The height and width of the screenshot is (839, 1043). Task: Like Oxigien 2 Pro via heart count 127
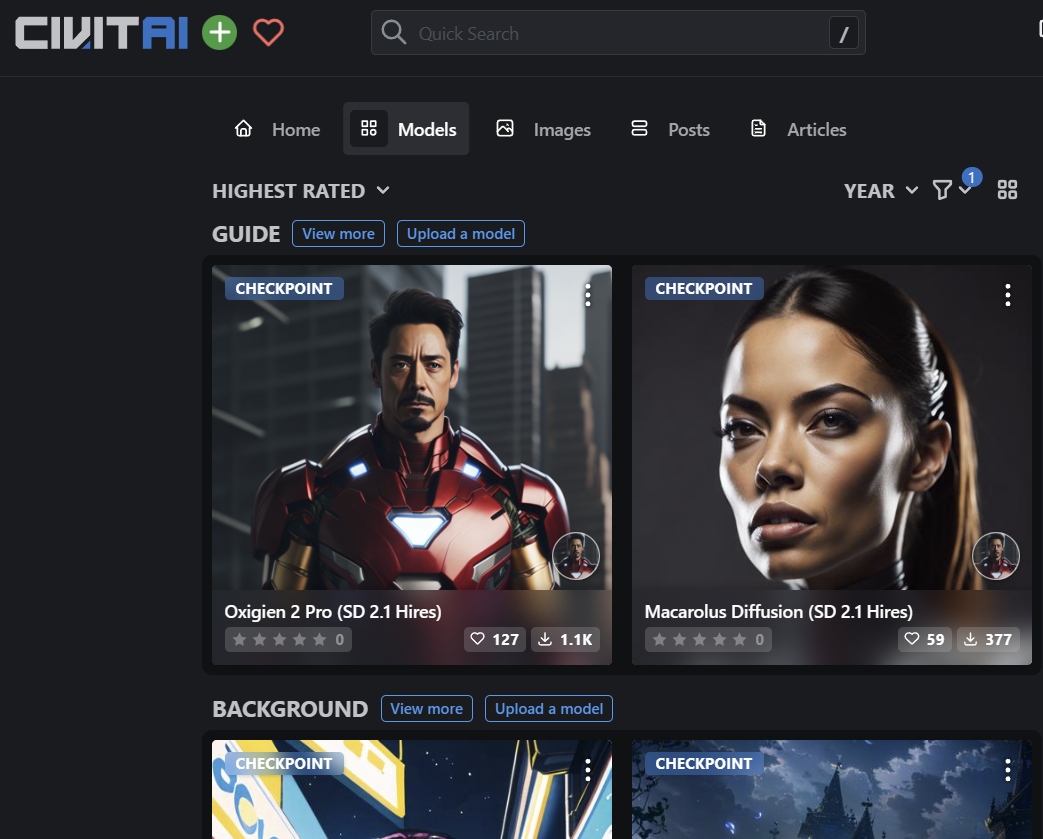494,639
